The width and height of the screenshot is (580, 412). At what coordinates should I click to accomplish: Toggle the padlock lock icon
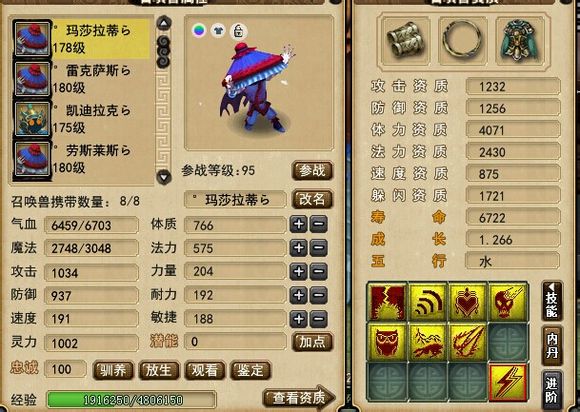[239, 31]
